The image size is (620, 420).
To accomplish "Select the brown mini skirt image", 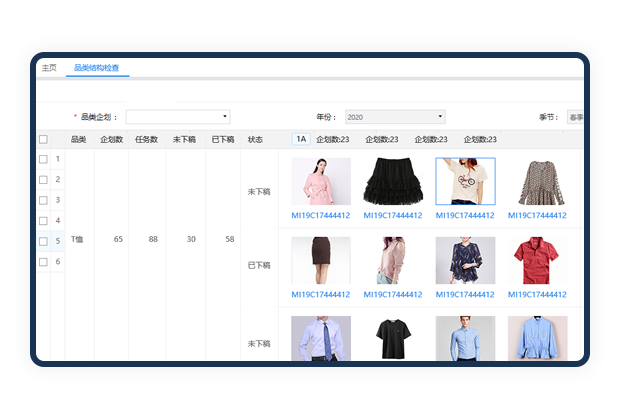I will pos(321,260).
